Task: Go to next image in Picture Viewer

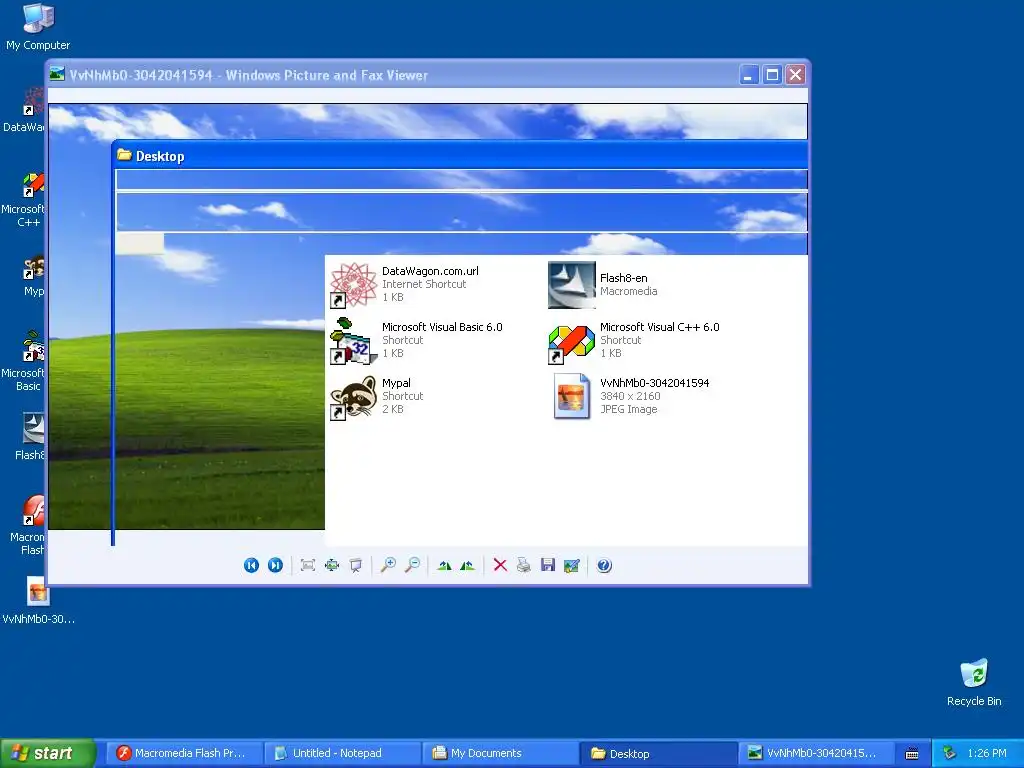Action: (x=276, y=566)
